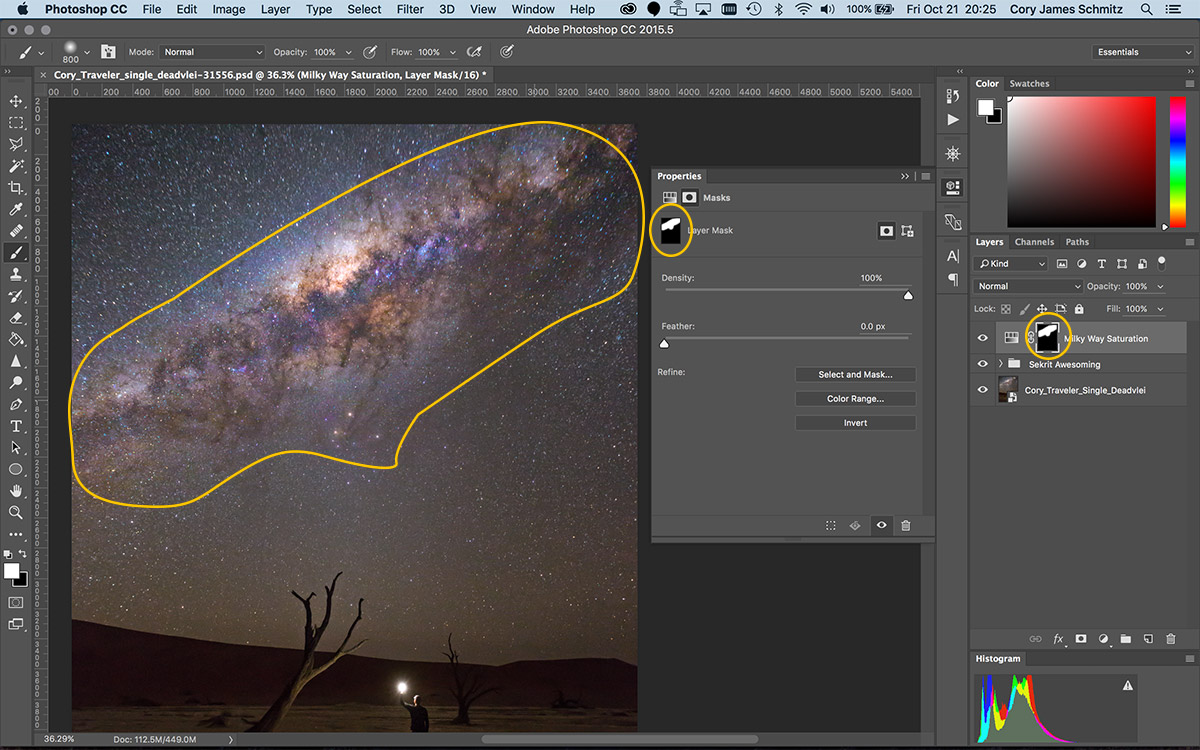Adjust the Density slider handle
The width and height of the screenshot is (1200, 750).
click(908, 295)
